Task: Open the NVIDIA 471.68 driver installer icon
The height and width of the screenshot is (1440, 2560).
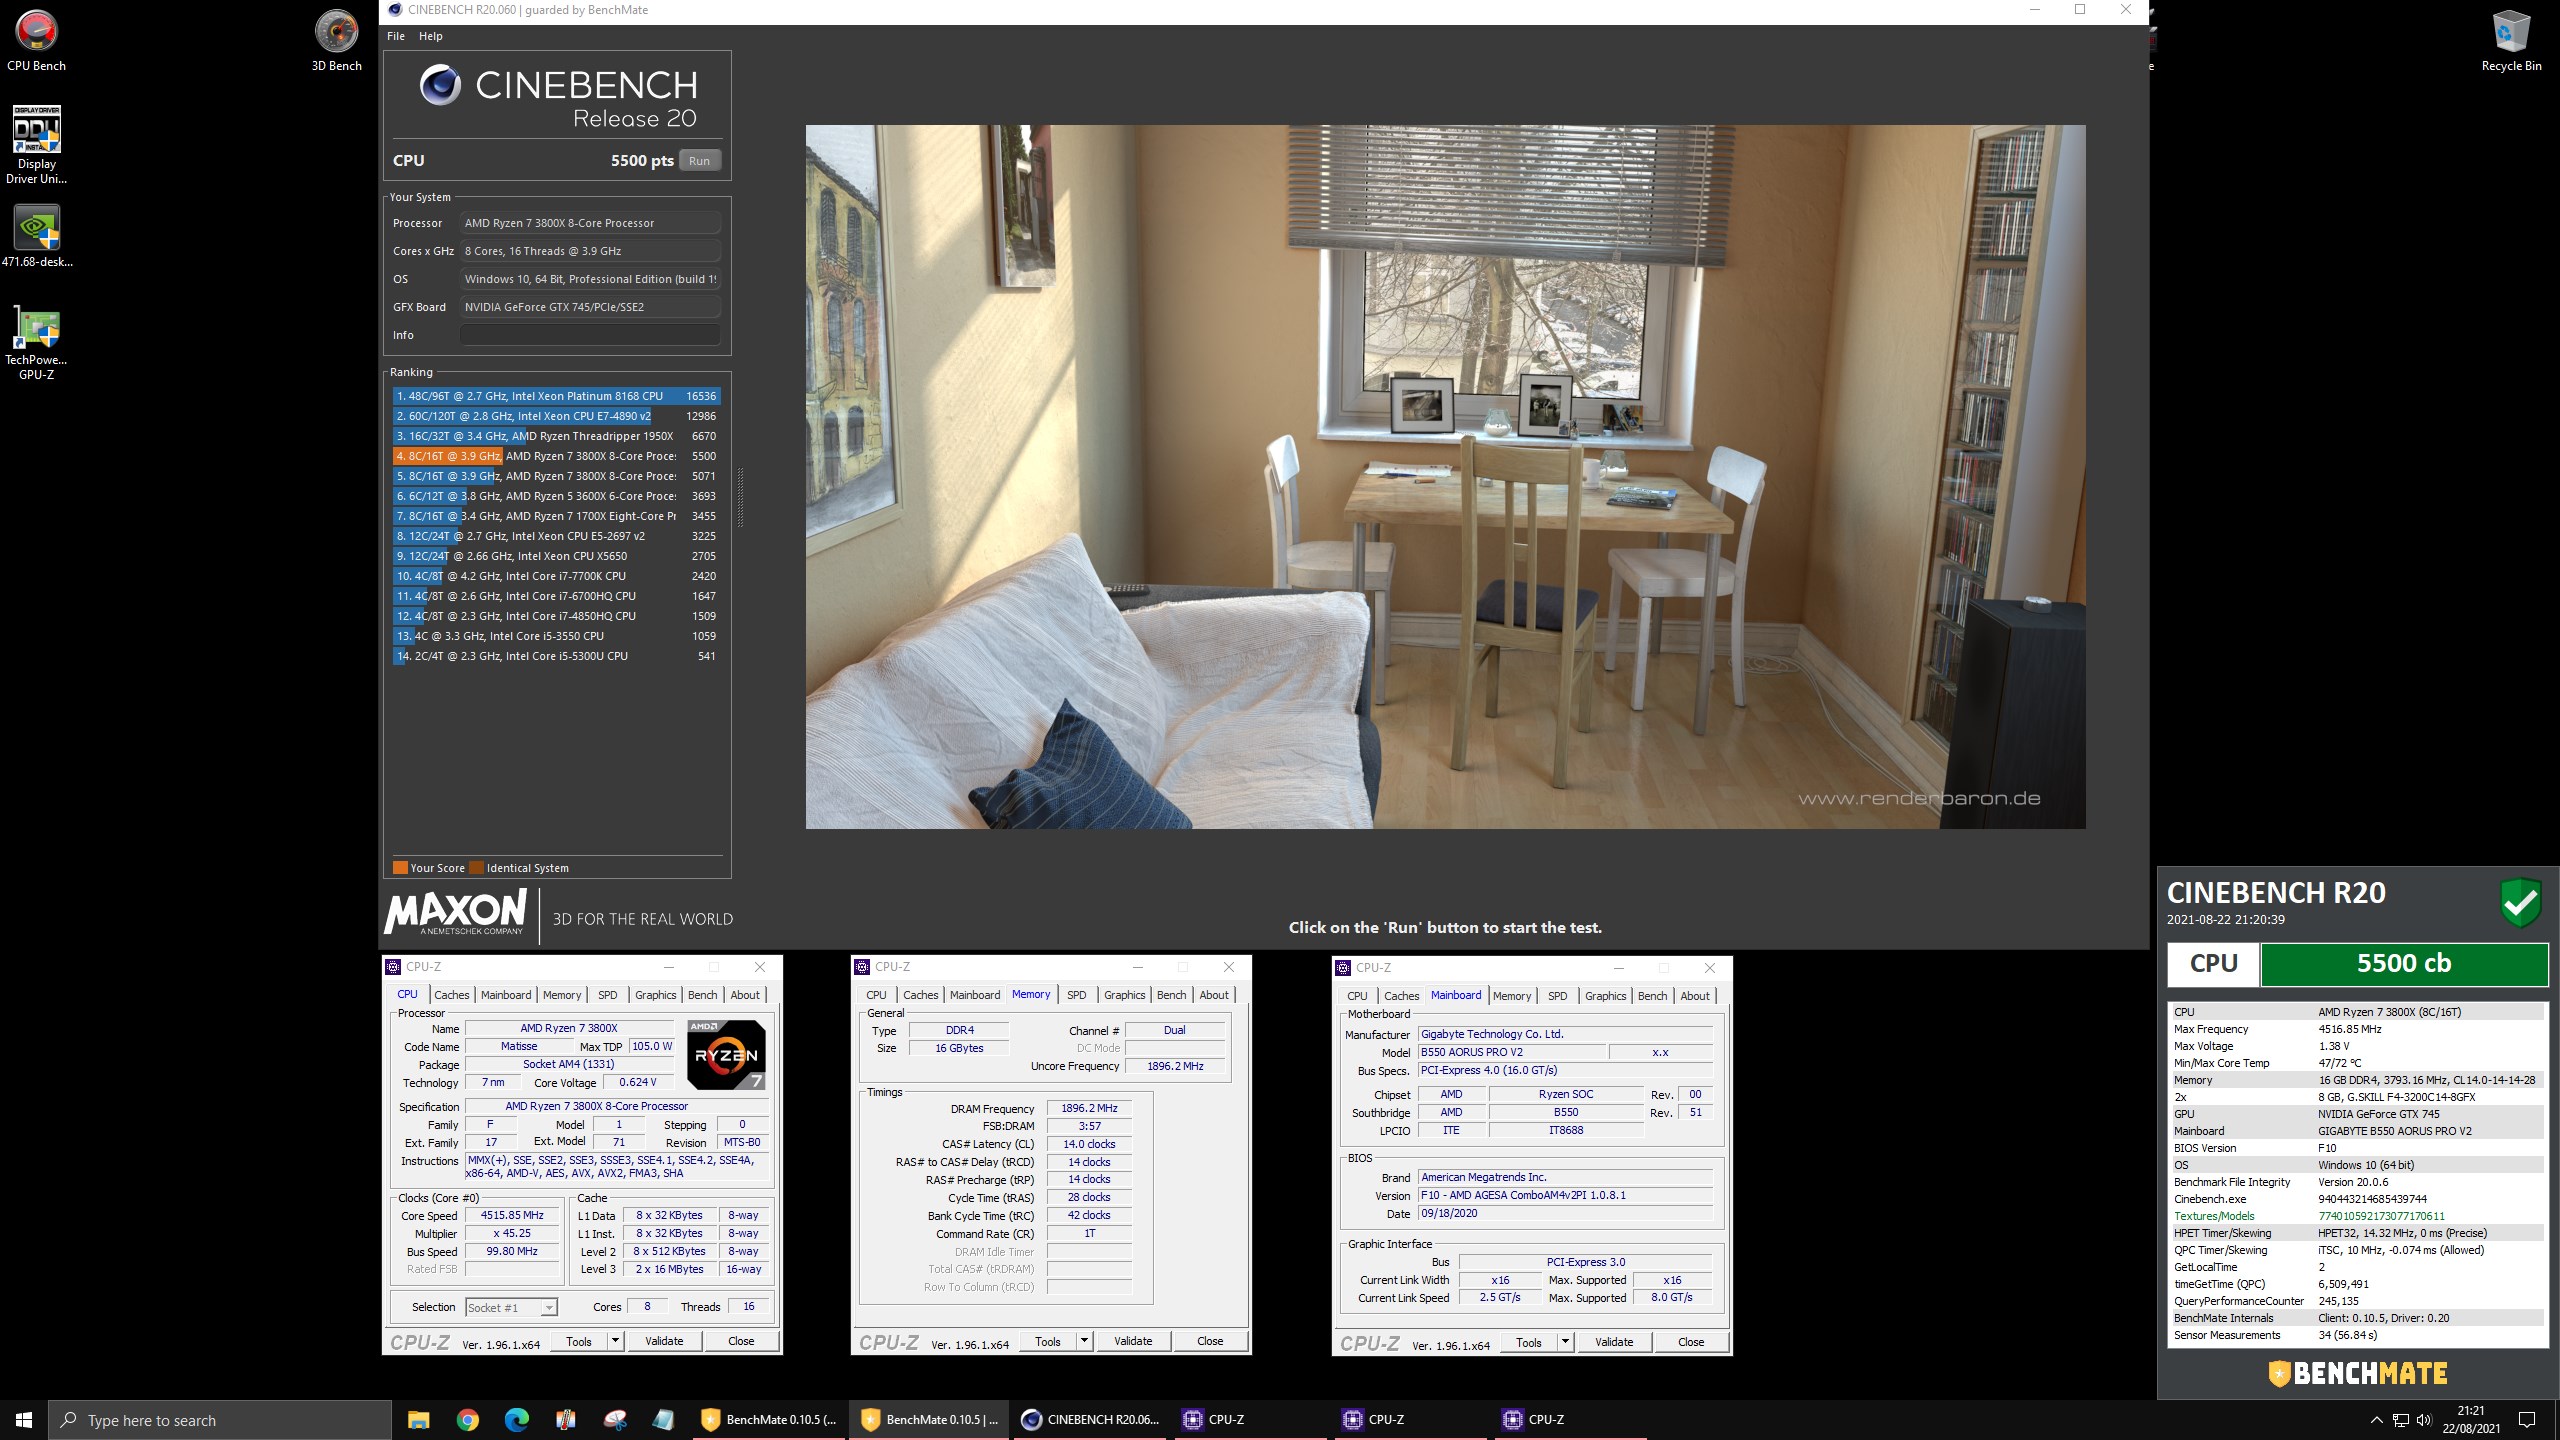Action: 37,236
